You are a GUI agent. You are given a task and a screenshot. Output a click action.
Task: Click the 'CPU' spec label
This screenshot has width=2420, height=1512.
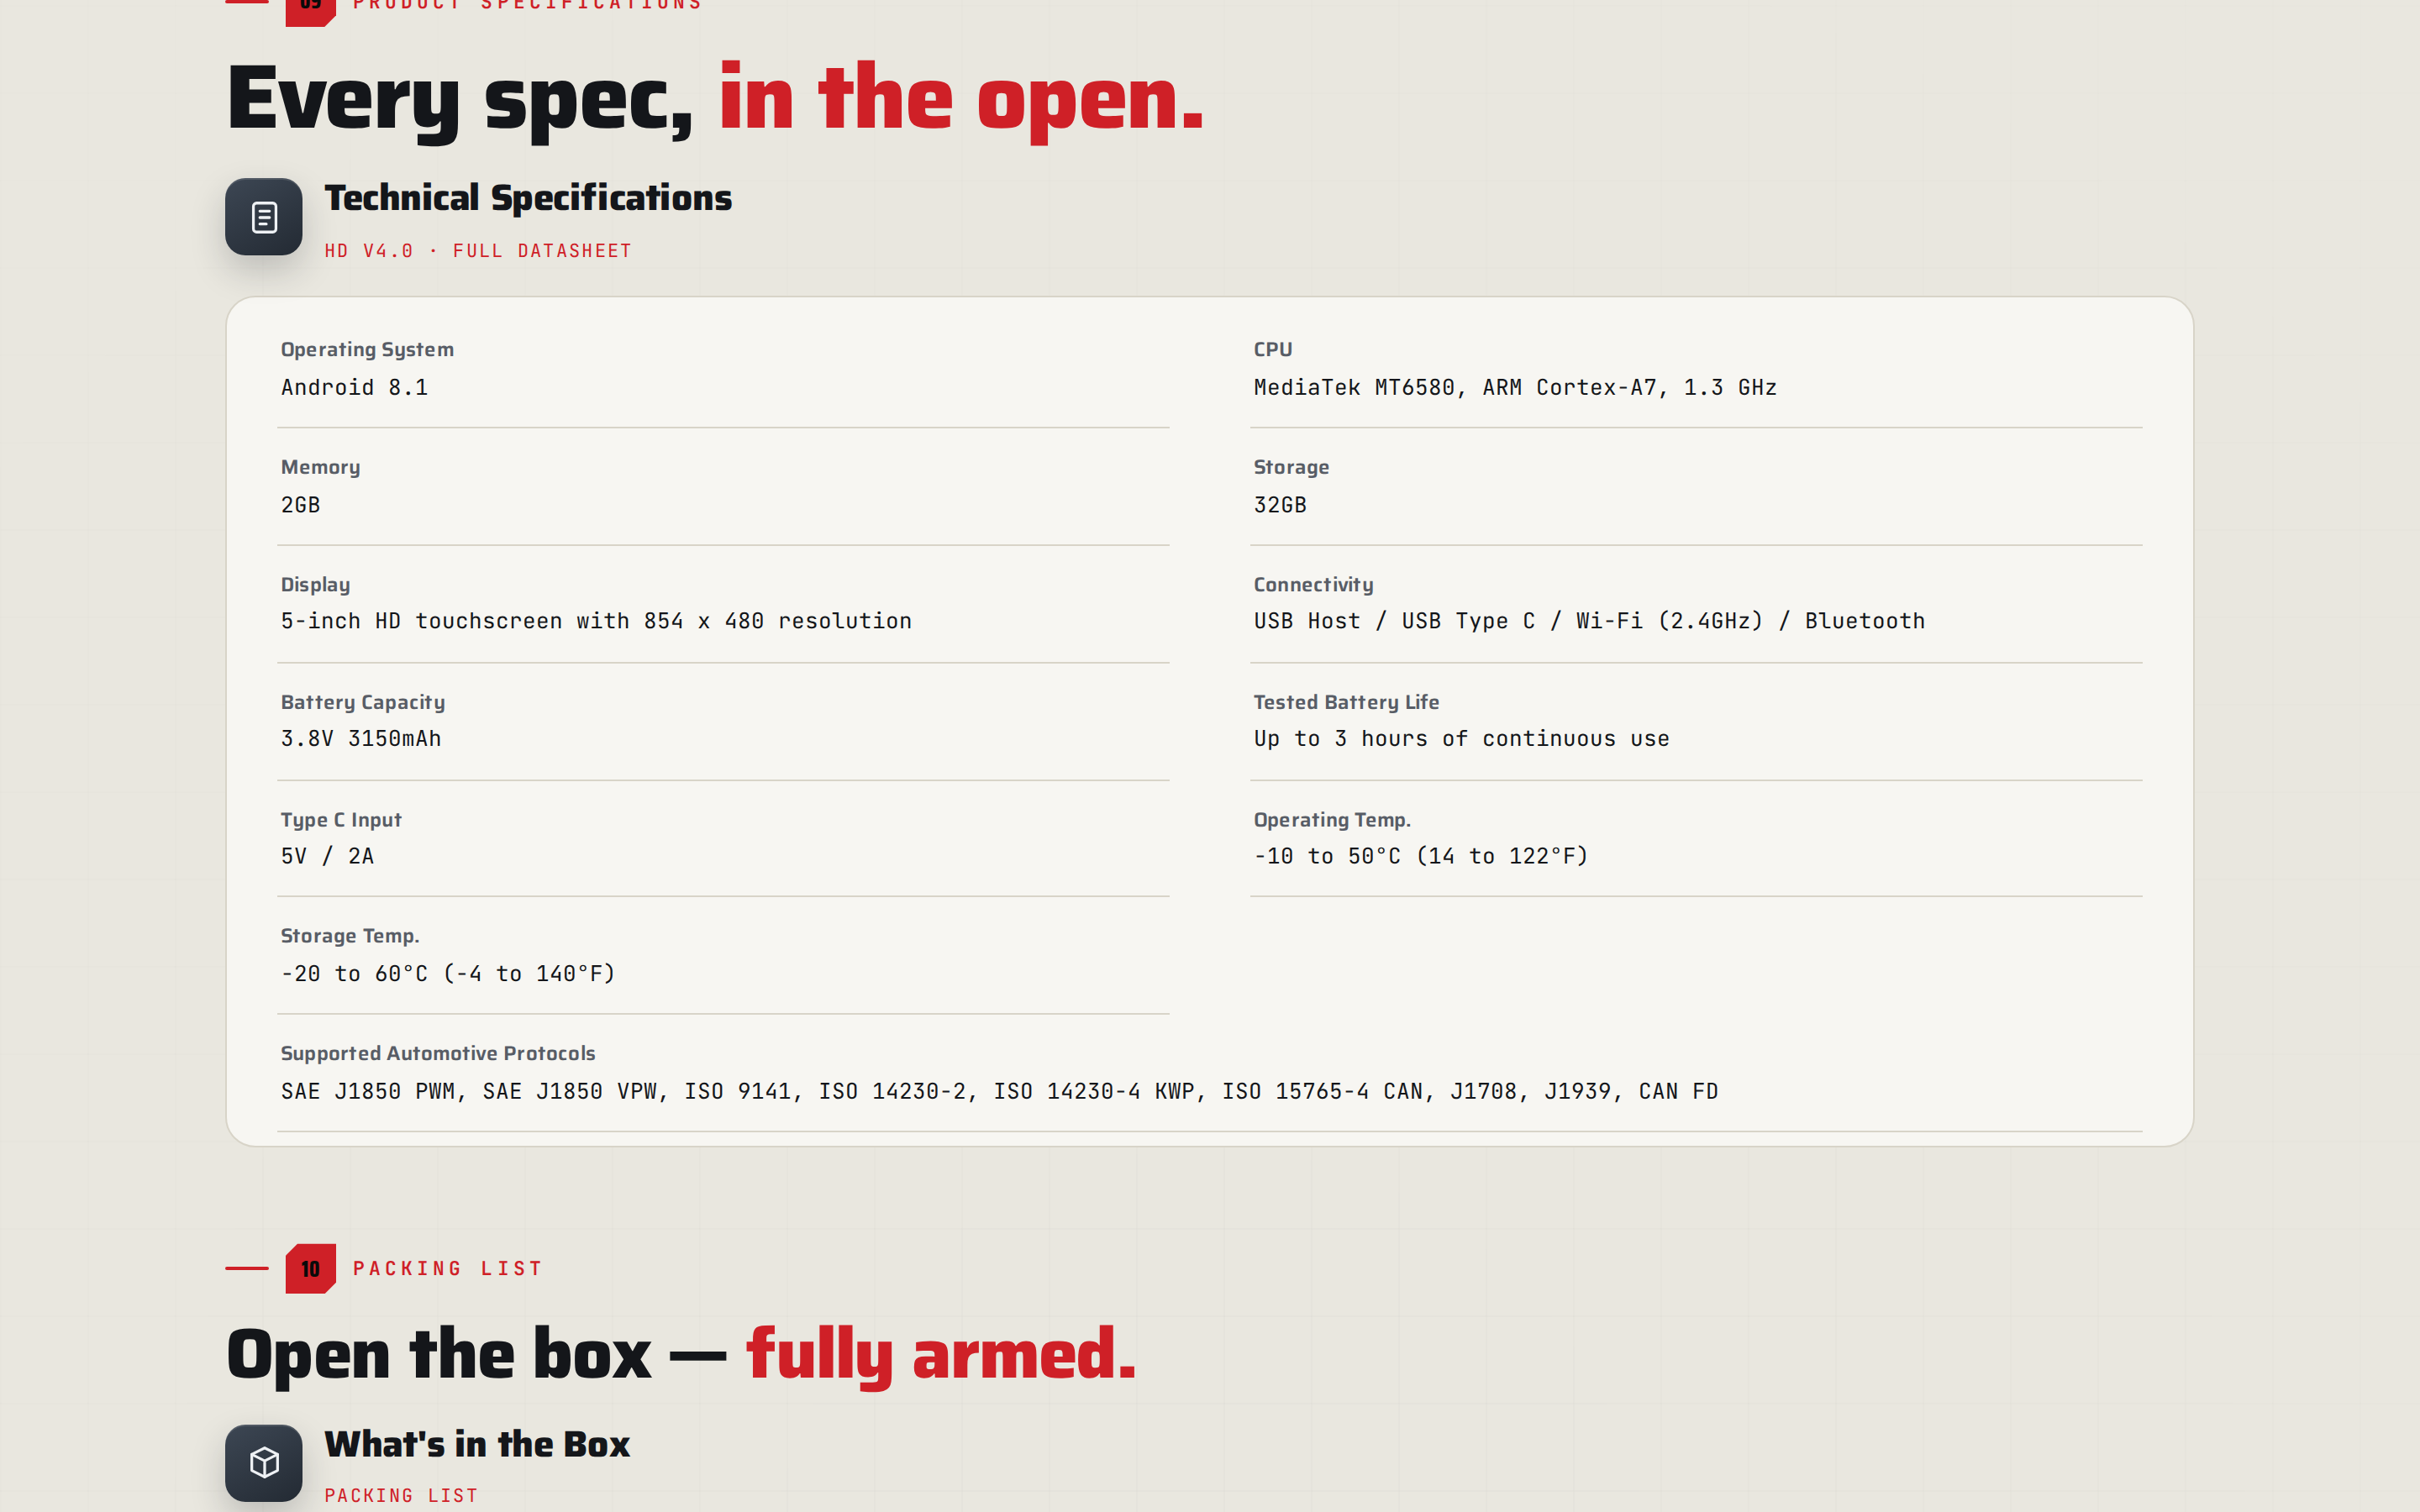[1272, 350]
